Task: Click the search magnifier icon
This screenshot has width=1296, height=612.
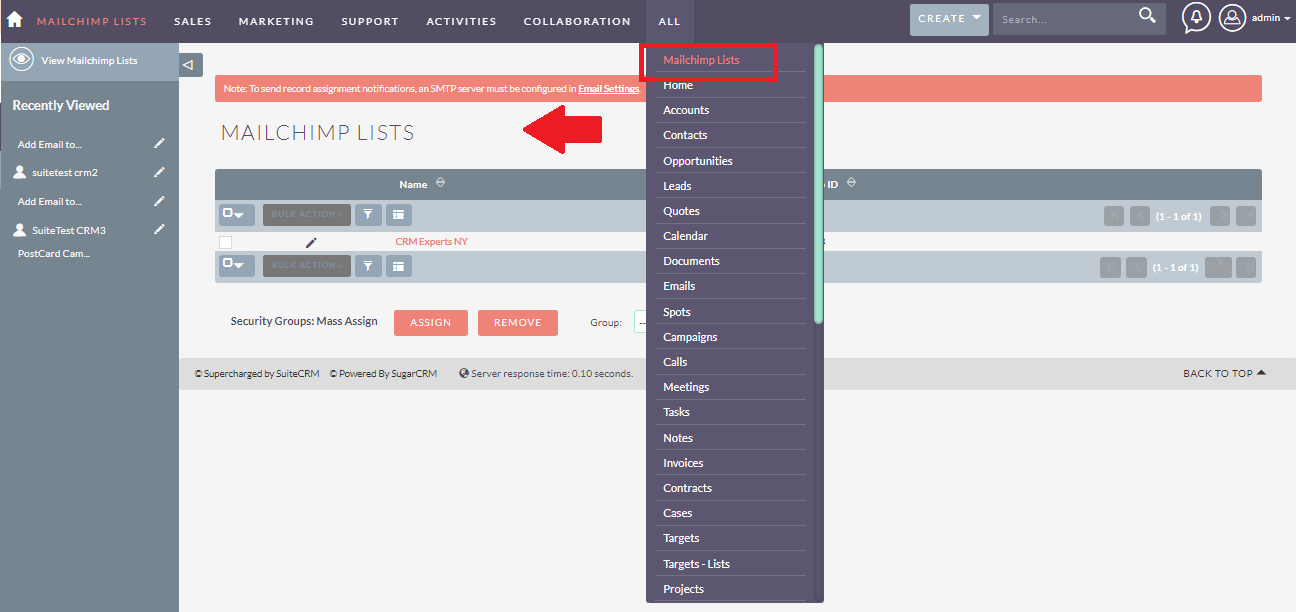Action: point(1147,15)
